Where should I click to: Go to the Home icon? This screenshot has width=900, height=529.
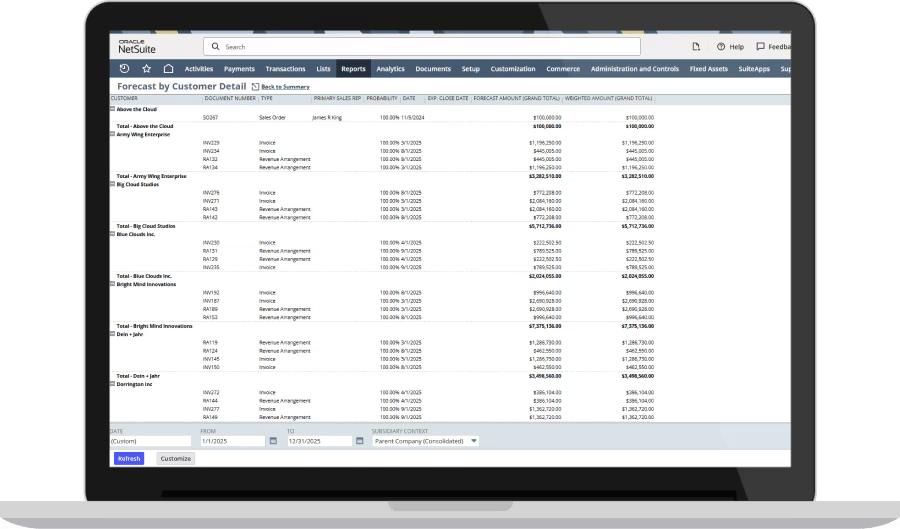point(168,68)
